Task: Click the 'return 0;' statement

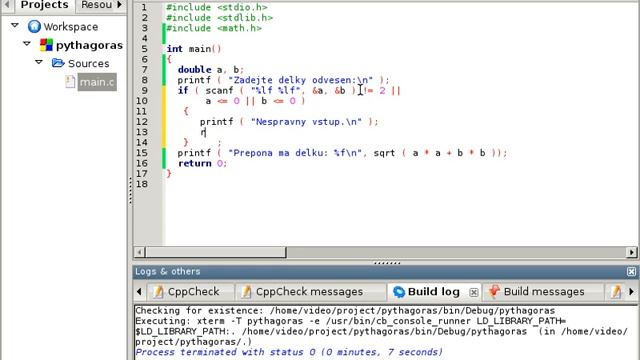Action: [202, 163]
